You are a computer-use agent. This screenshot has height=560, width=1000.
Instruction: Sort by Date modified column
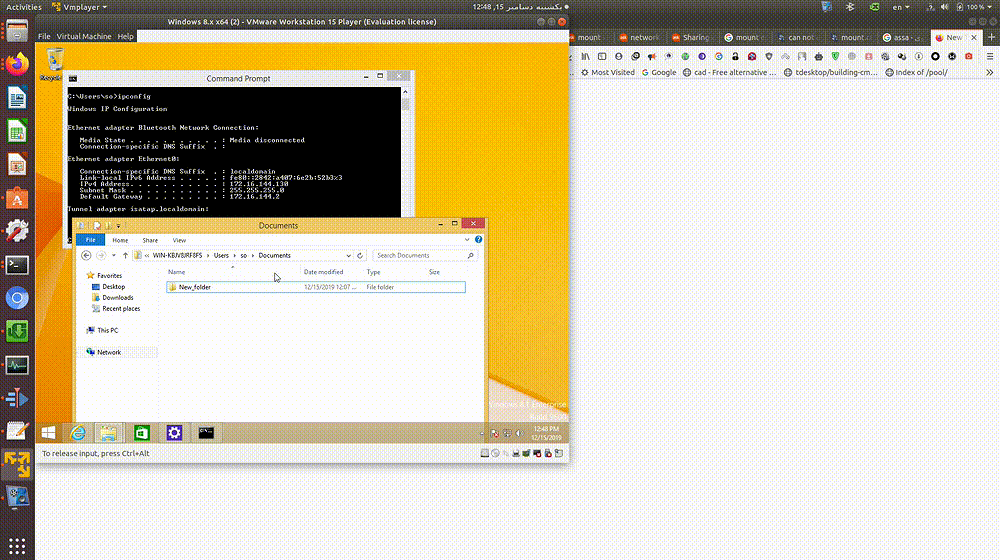coord(323,272)
